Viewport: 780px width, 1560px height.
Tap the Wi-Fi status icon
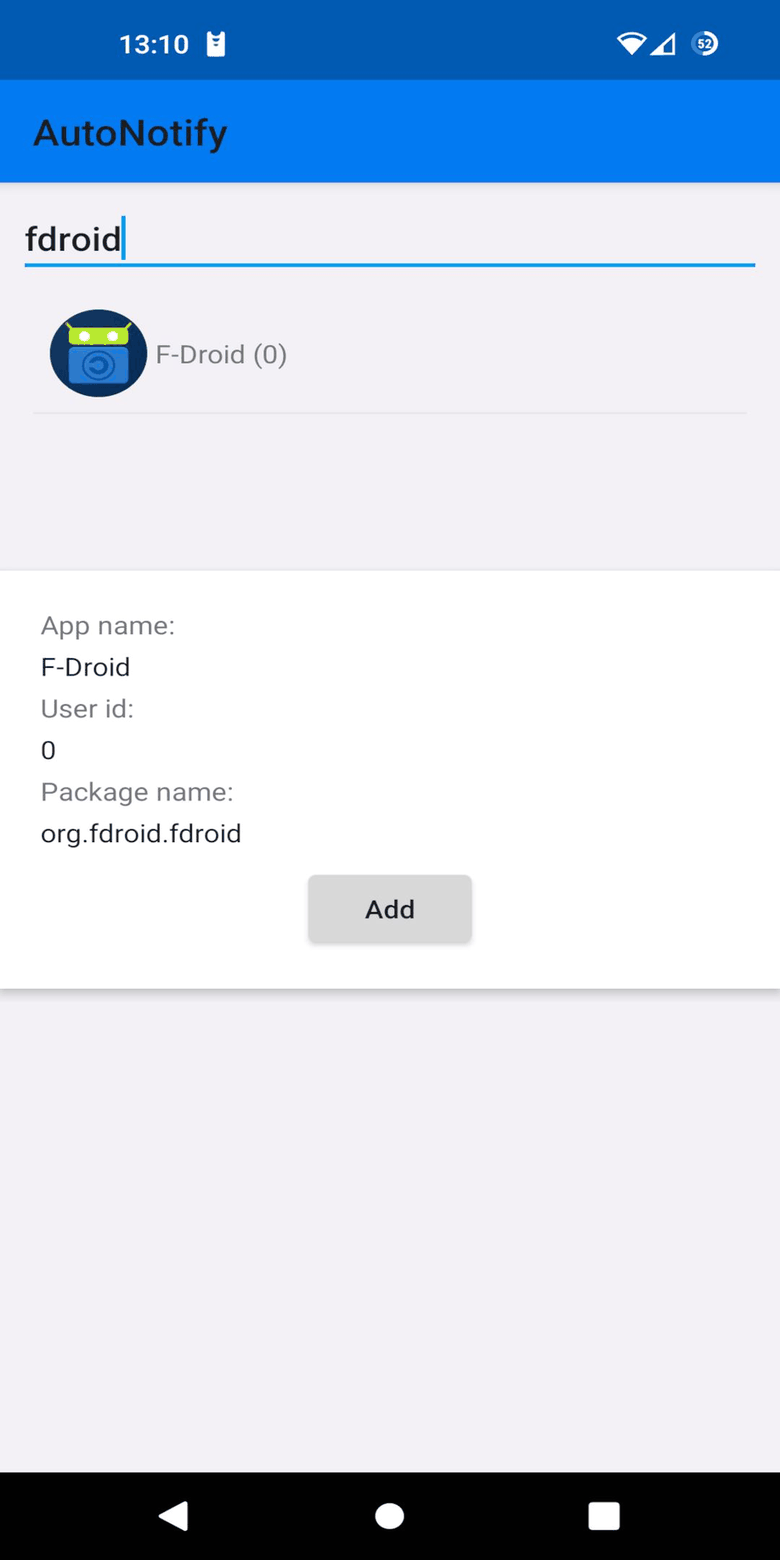coord(631,44)
